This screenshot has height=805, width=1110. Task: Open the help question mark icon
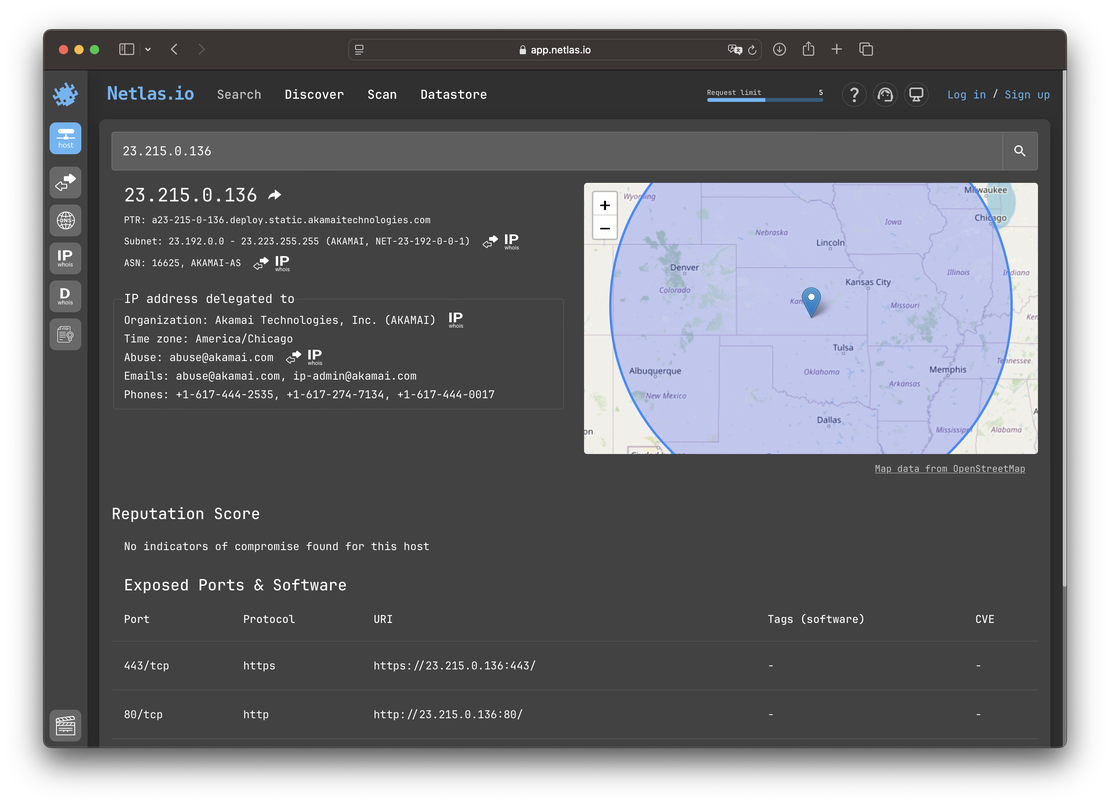tap(854, 94)
